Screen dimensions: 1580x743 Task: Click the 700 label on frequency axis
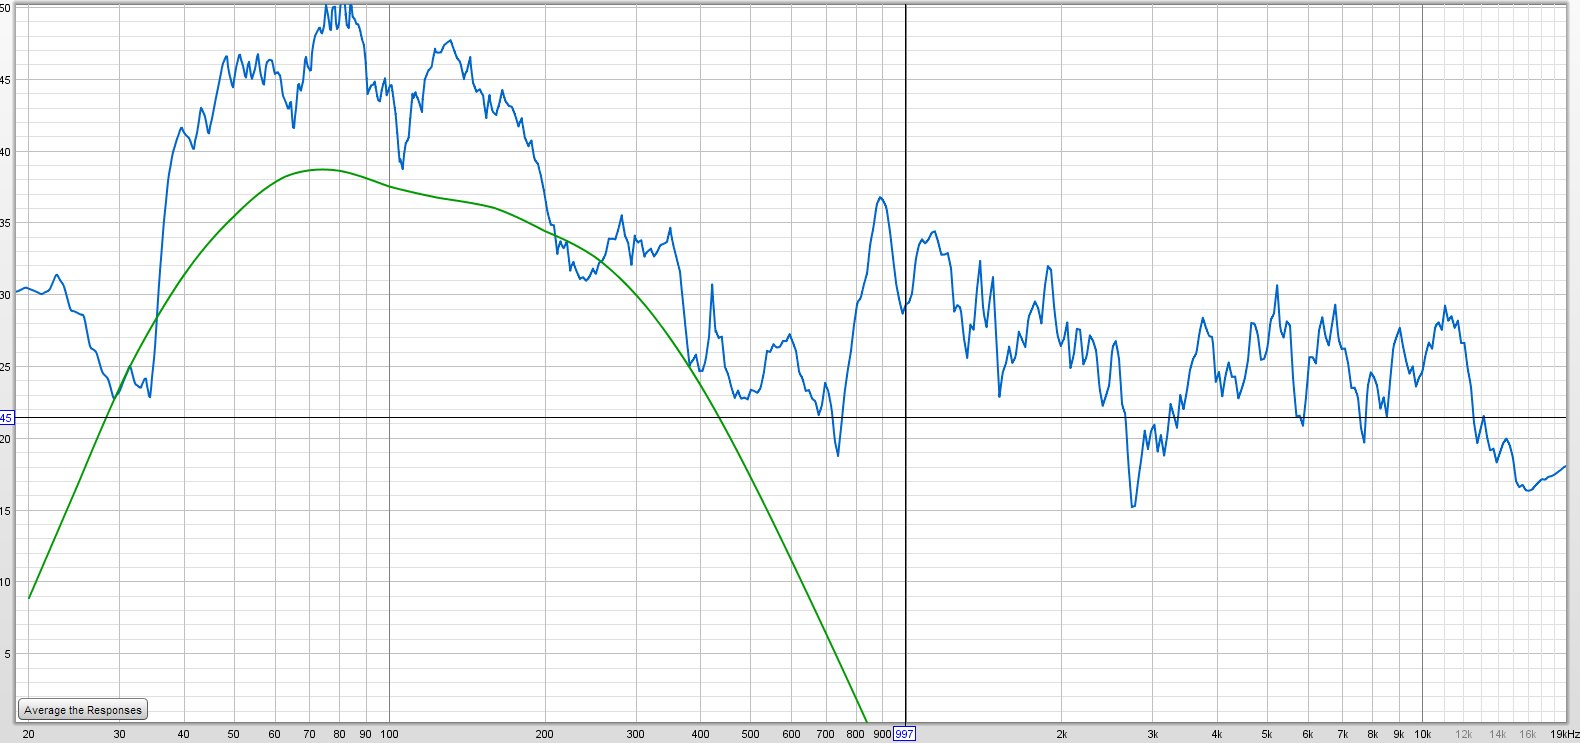[x=825, y=734]
